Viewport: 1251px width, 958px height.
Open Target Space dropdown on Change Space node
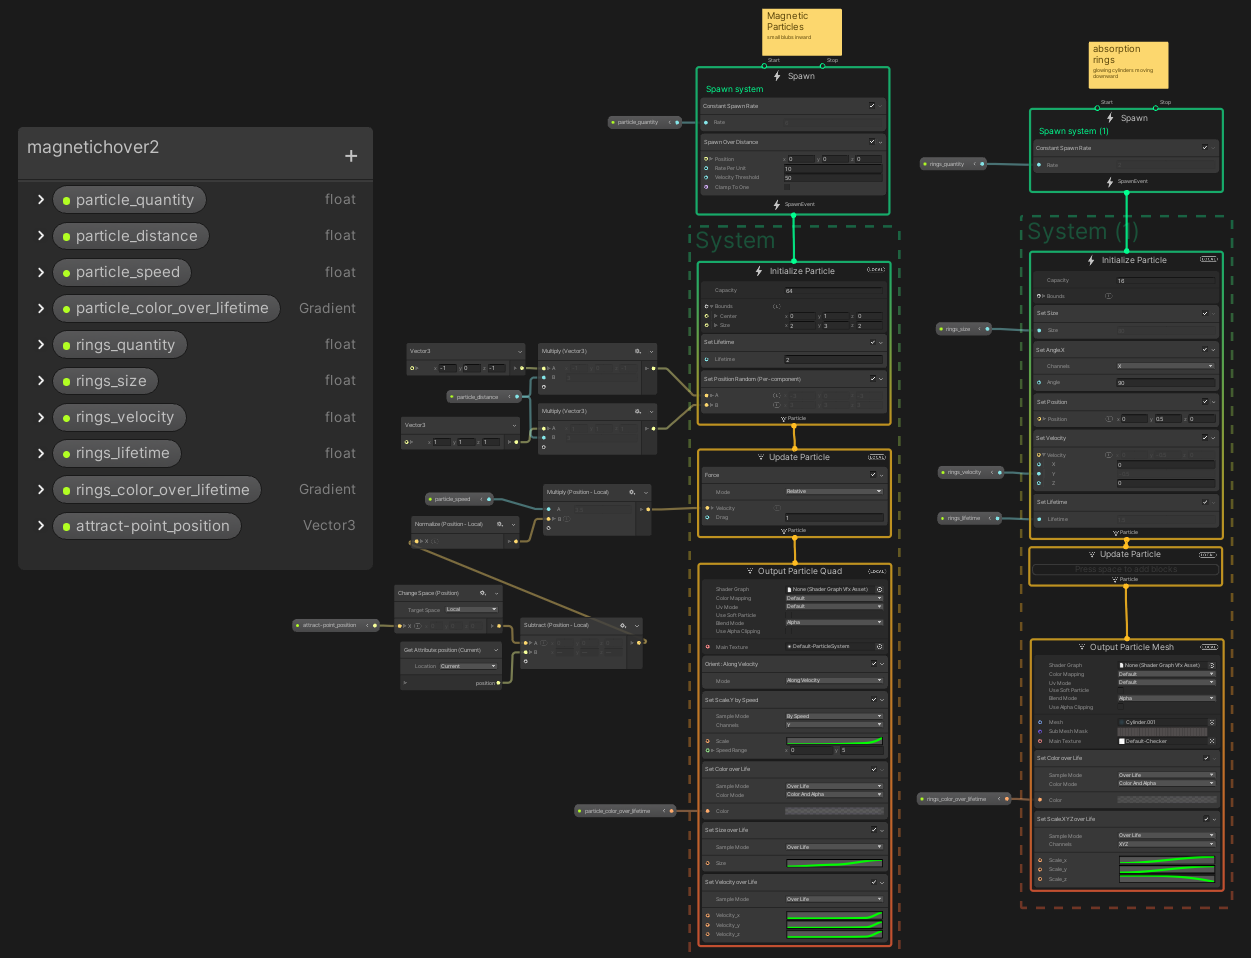471,609
